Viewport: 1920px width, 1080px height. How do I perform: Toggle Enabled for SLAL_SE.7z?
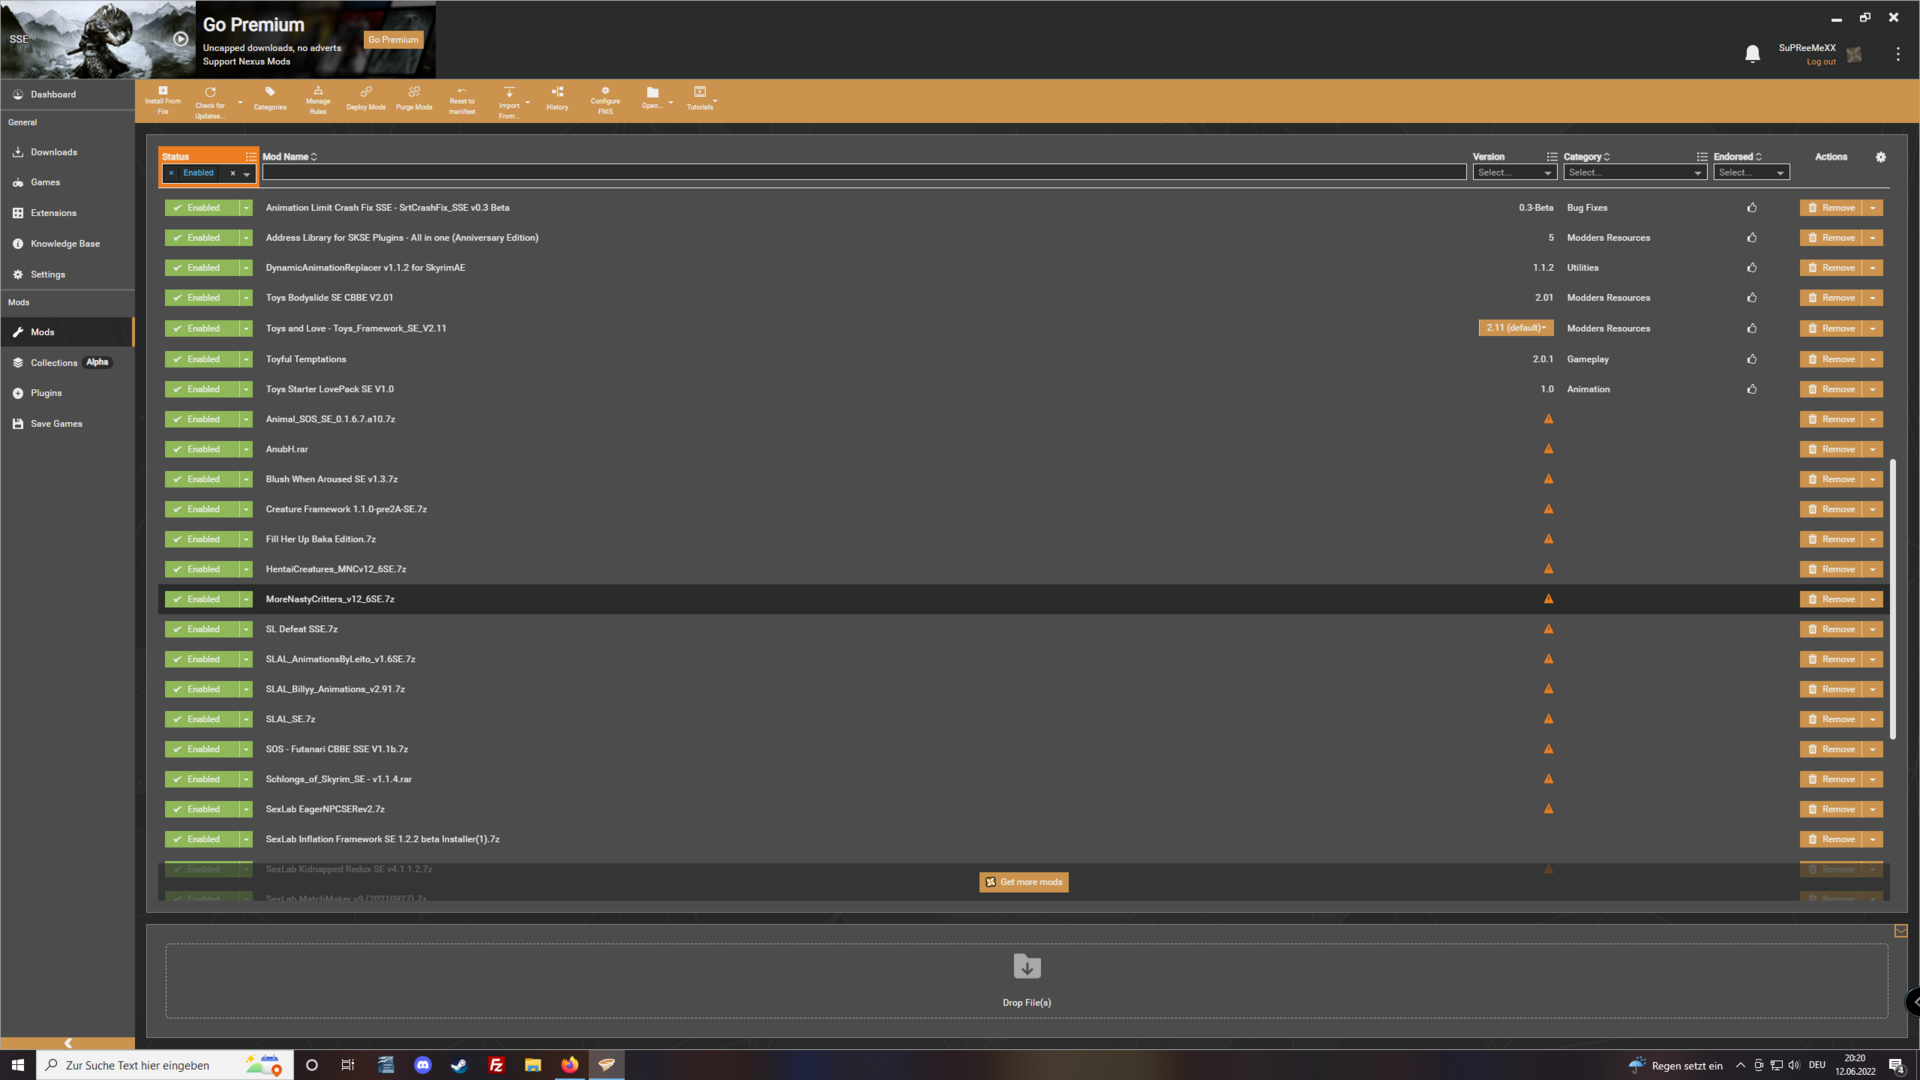point(202,719)
